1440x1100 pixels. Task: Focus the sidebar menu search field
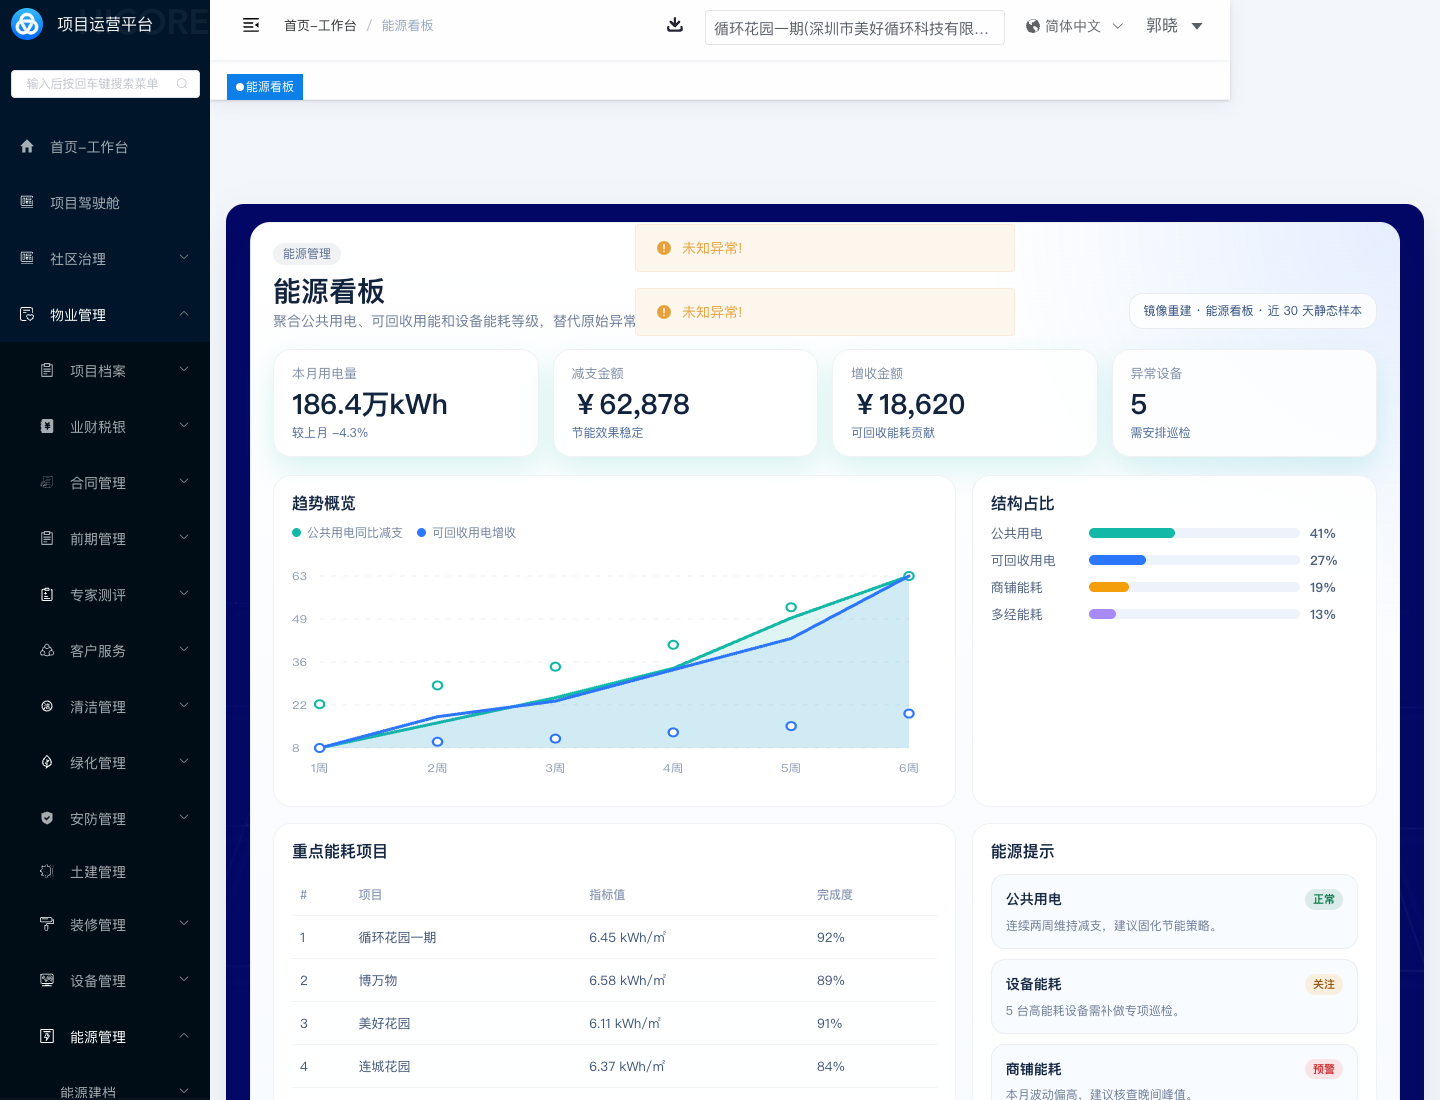pos(93,84)
